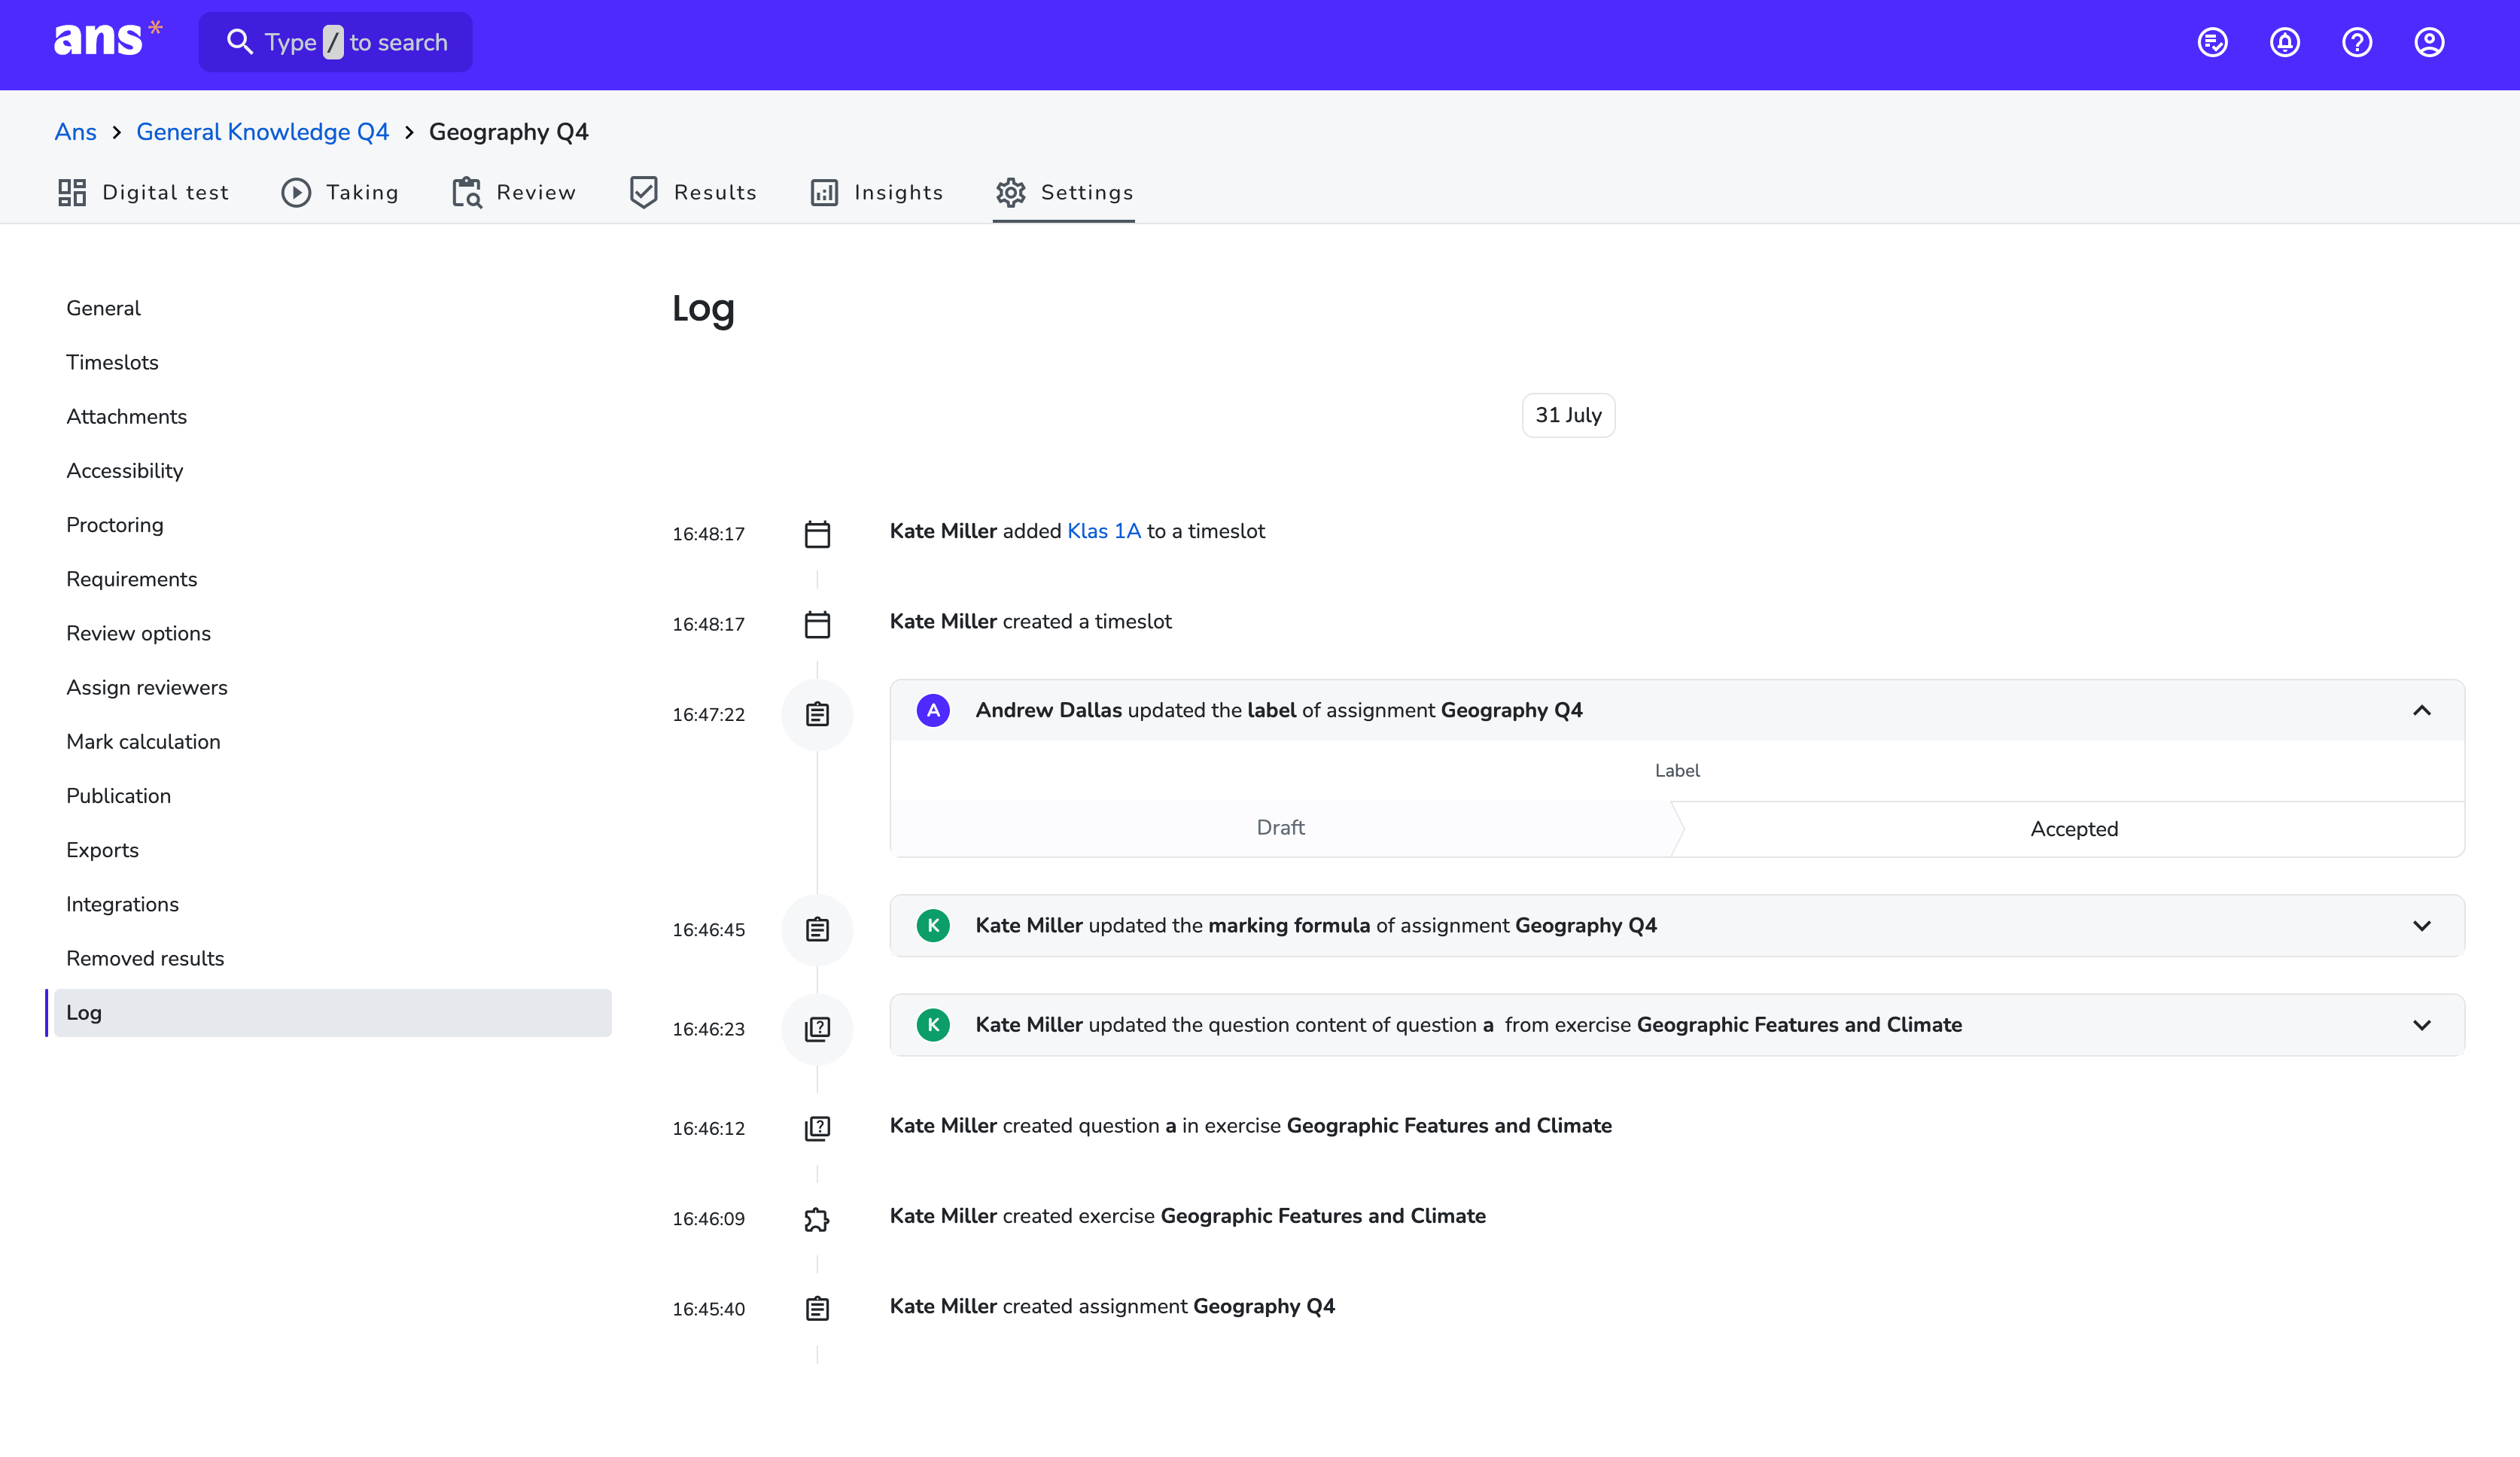
Task: Open General settings section
Action: point(103,308)
